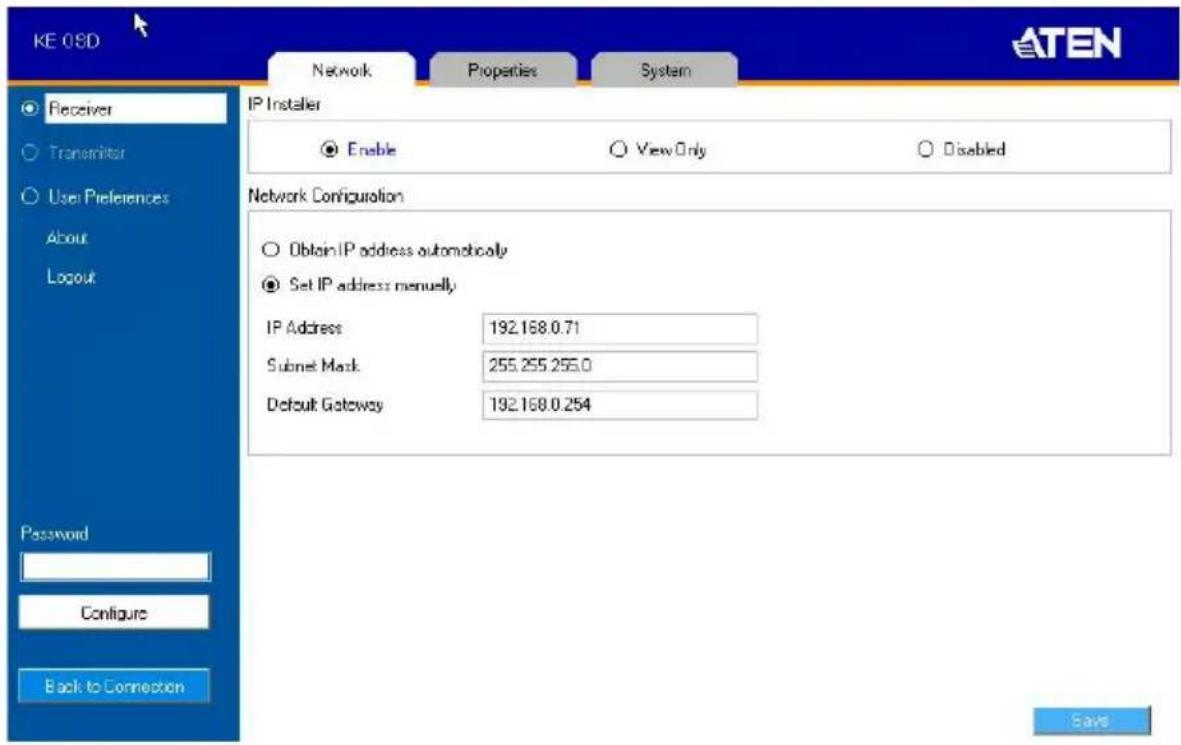The image size is (1181, 745).
Task: Select the Receiver radio option
Action: click(x=30, y=108)
